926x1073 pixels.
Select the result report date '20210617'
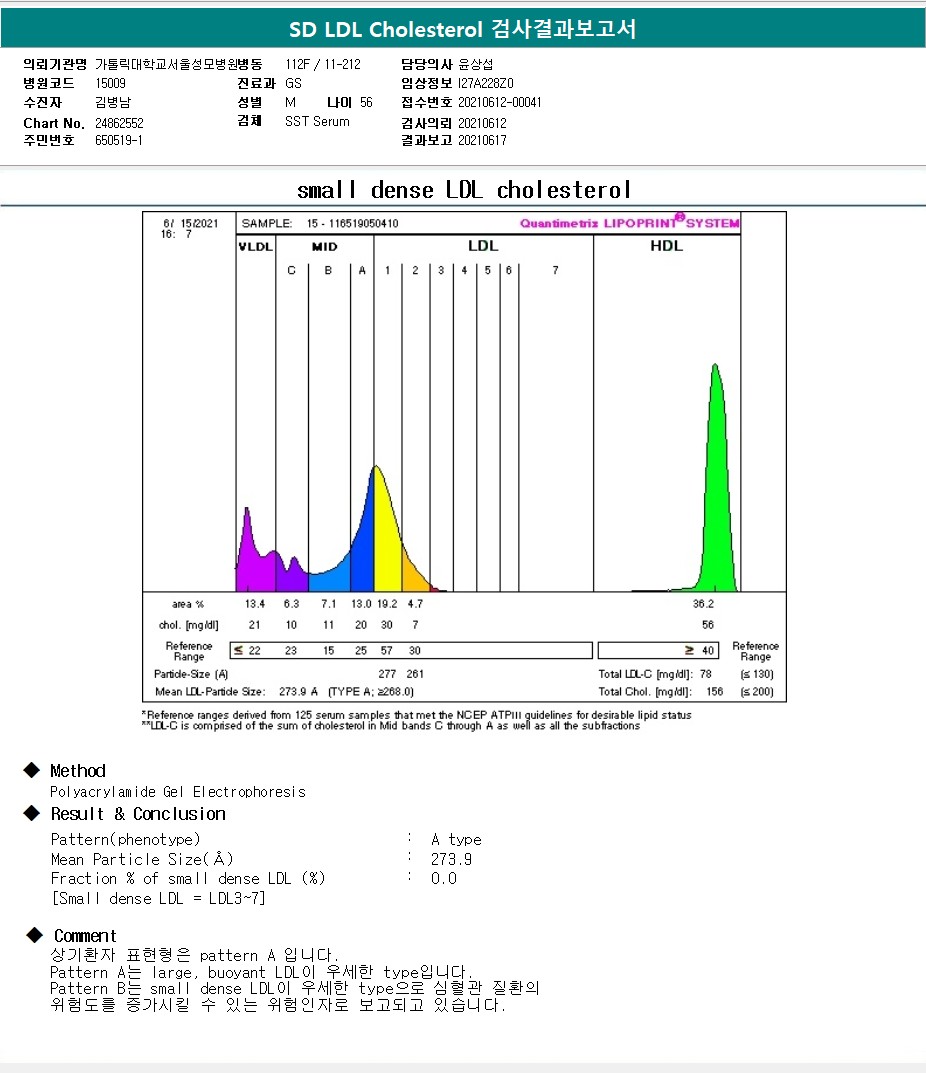[x=483, y=140]
